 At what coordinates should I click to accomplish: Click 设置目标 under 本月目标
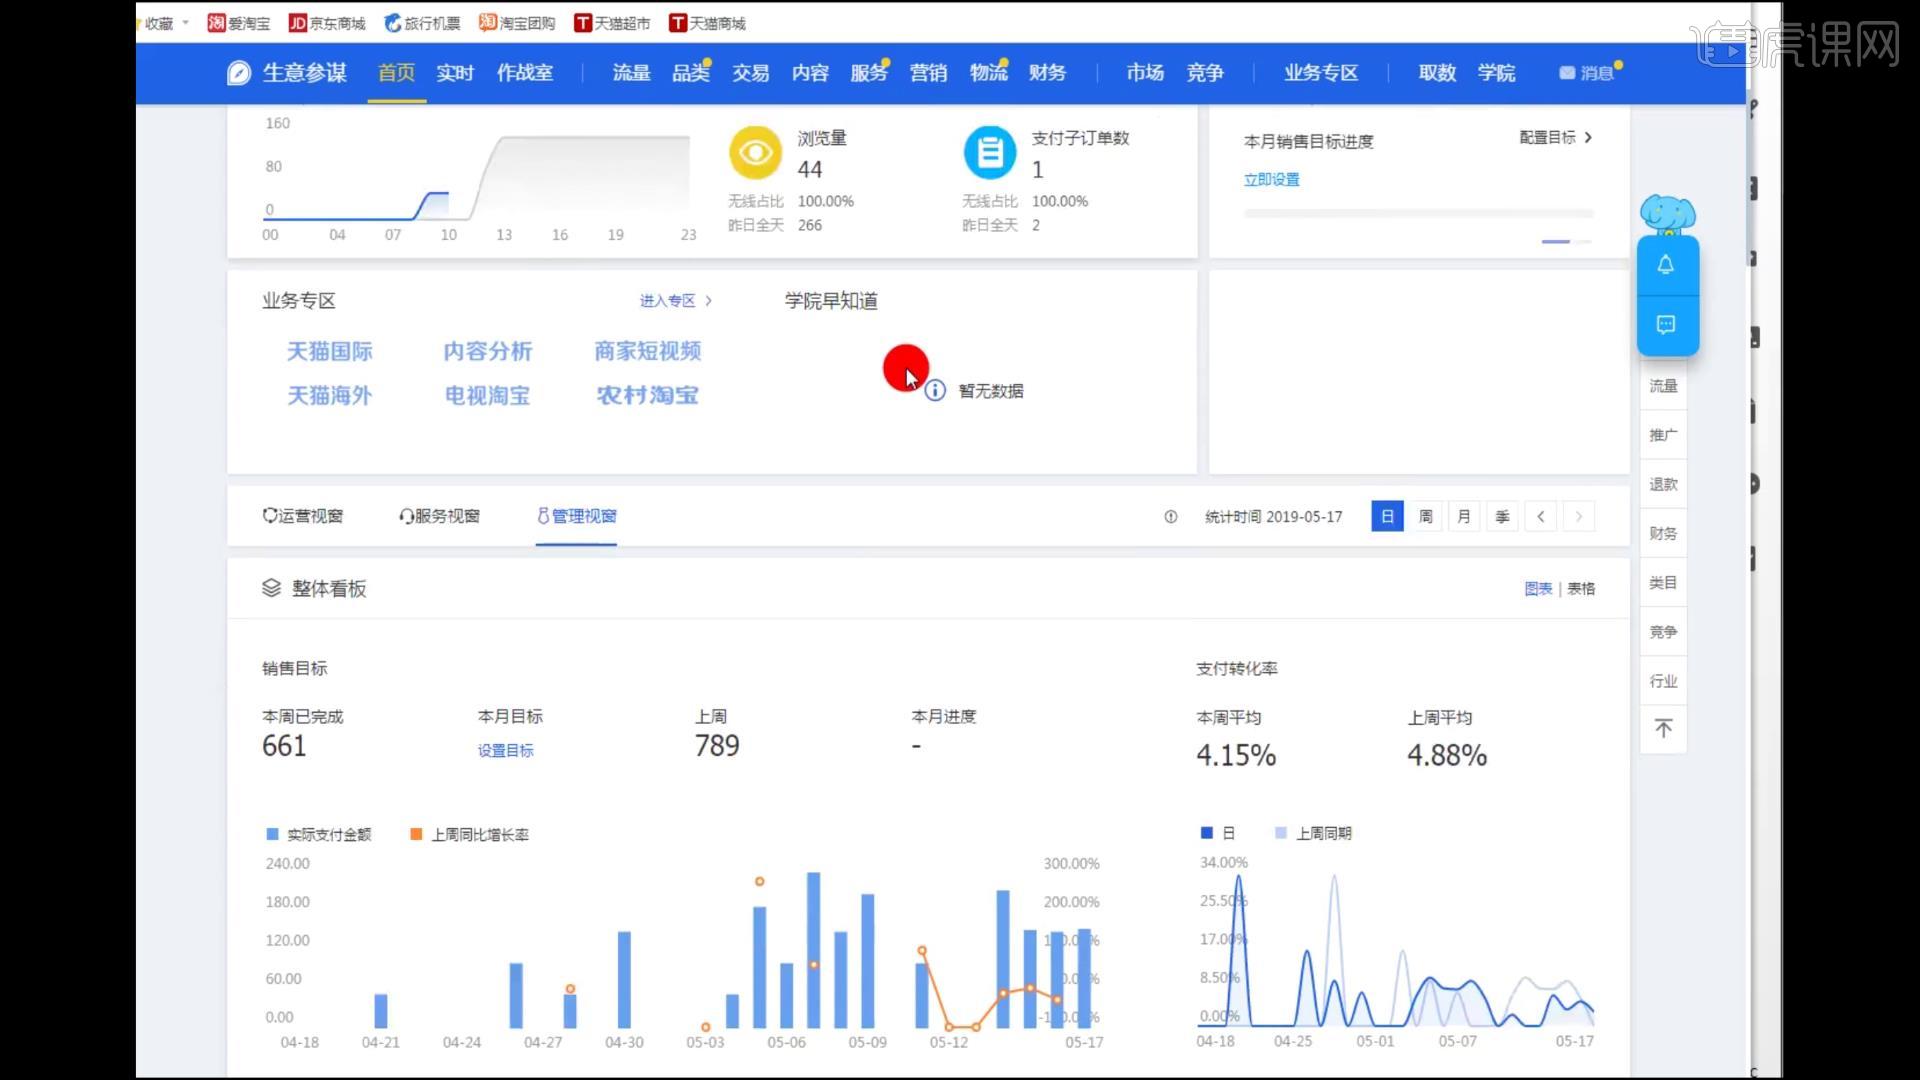[x=505, y=750]
